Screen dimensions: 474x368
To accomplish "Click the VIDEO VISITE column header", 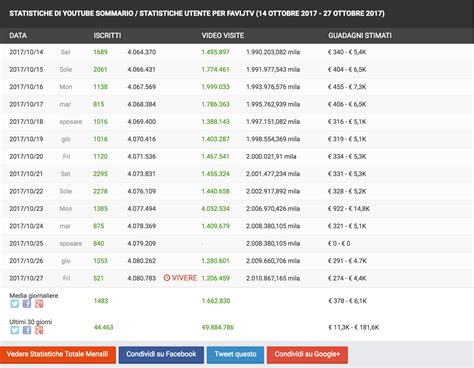I will 223,36.
